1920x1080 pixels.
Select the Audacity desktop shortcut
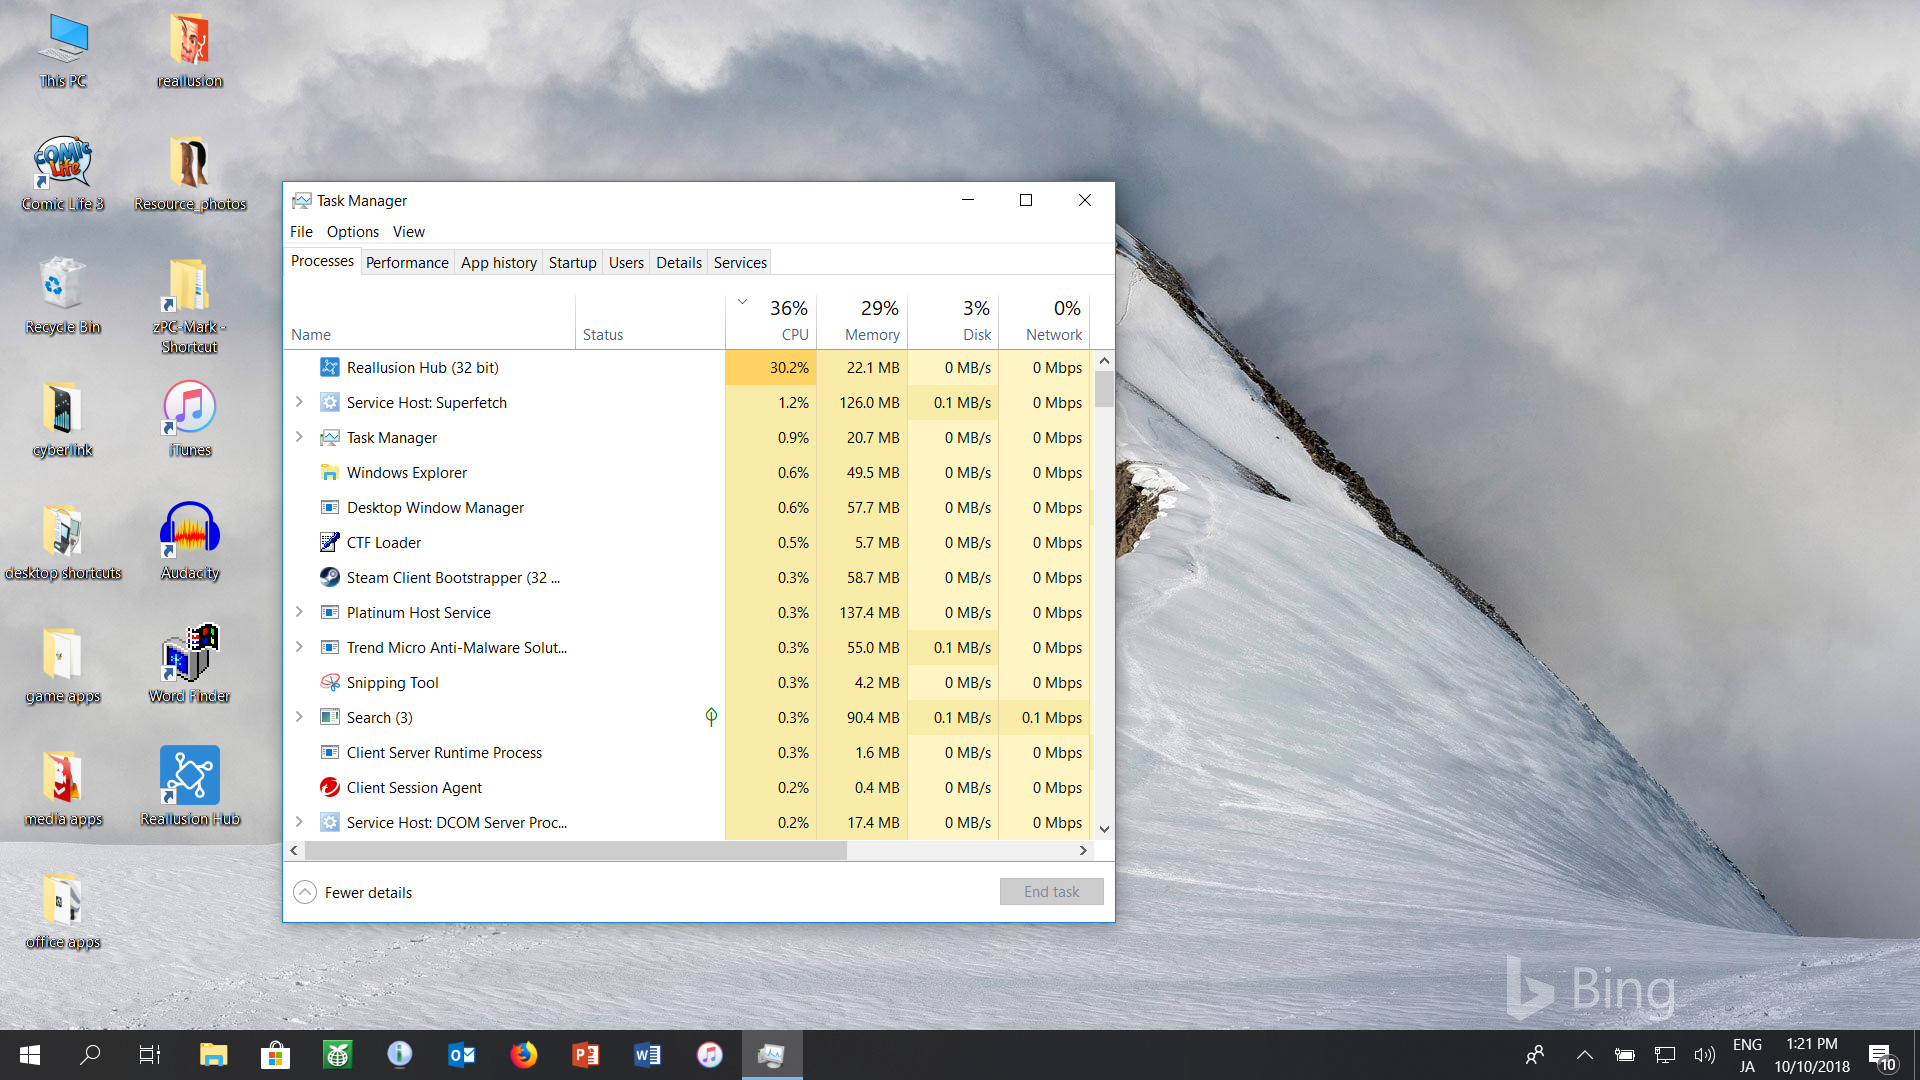tap(190, 542)
